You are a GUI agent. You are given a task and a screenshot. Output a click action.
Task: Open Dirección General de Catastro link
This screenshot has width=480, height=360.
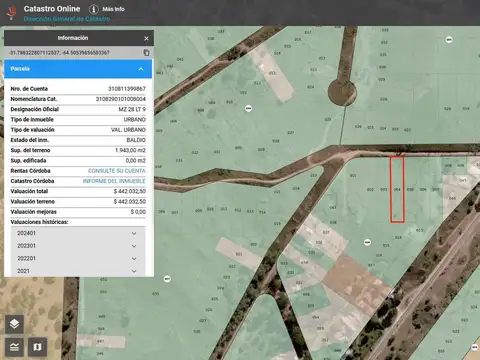67,19
